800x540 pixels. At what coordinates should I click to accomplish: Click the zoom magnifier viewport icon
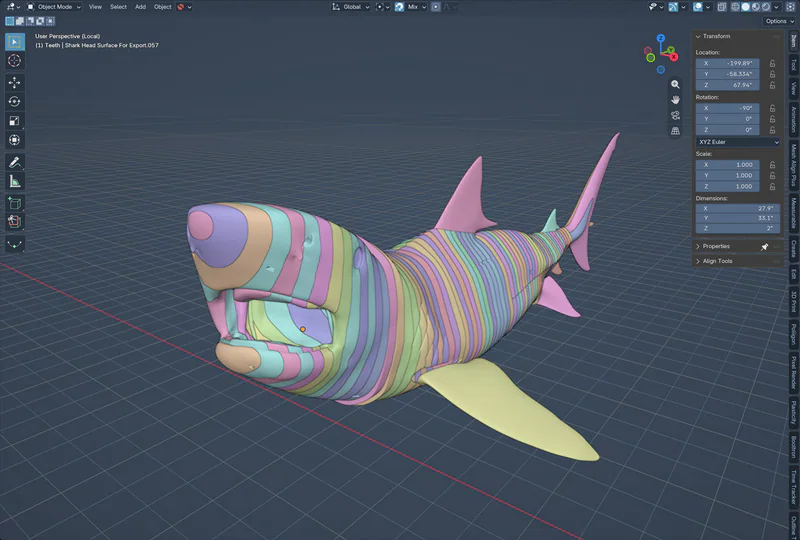[675, 84]
